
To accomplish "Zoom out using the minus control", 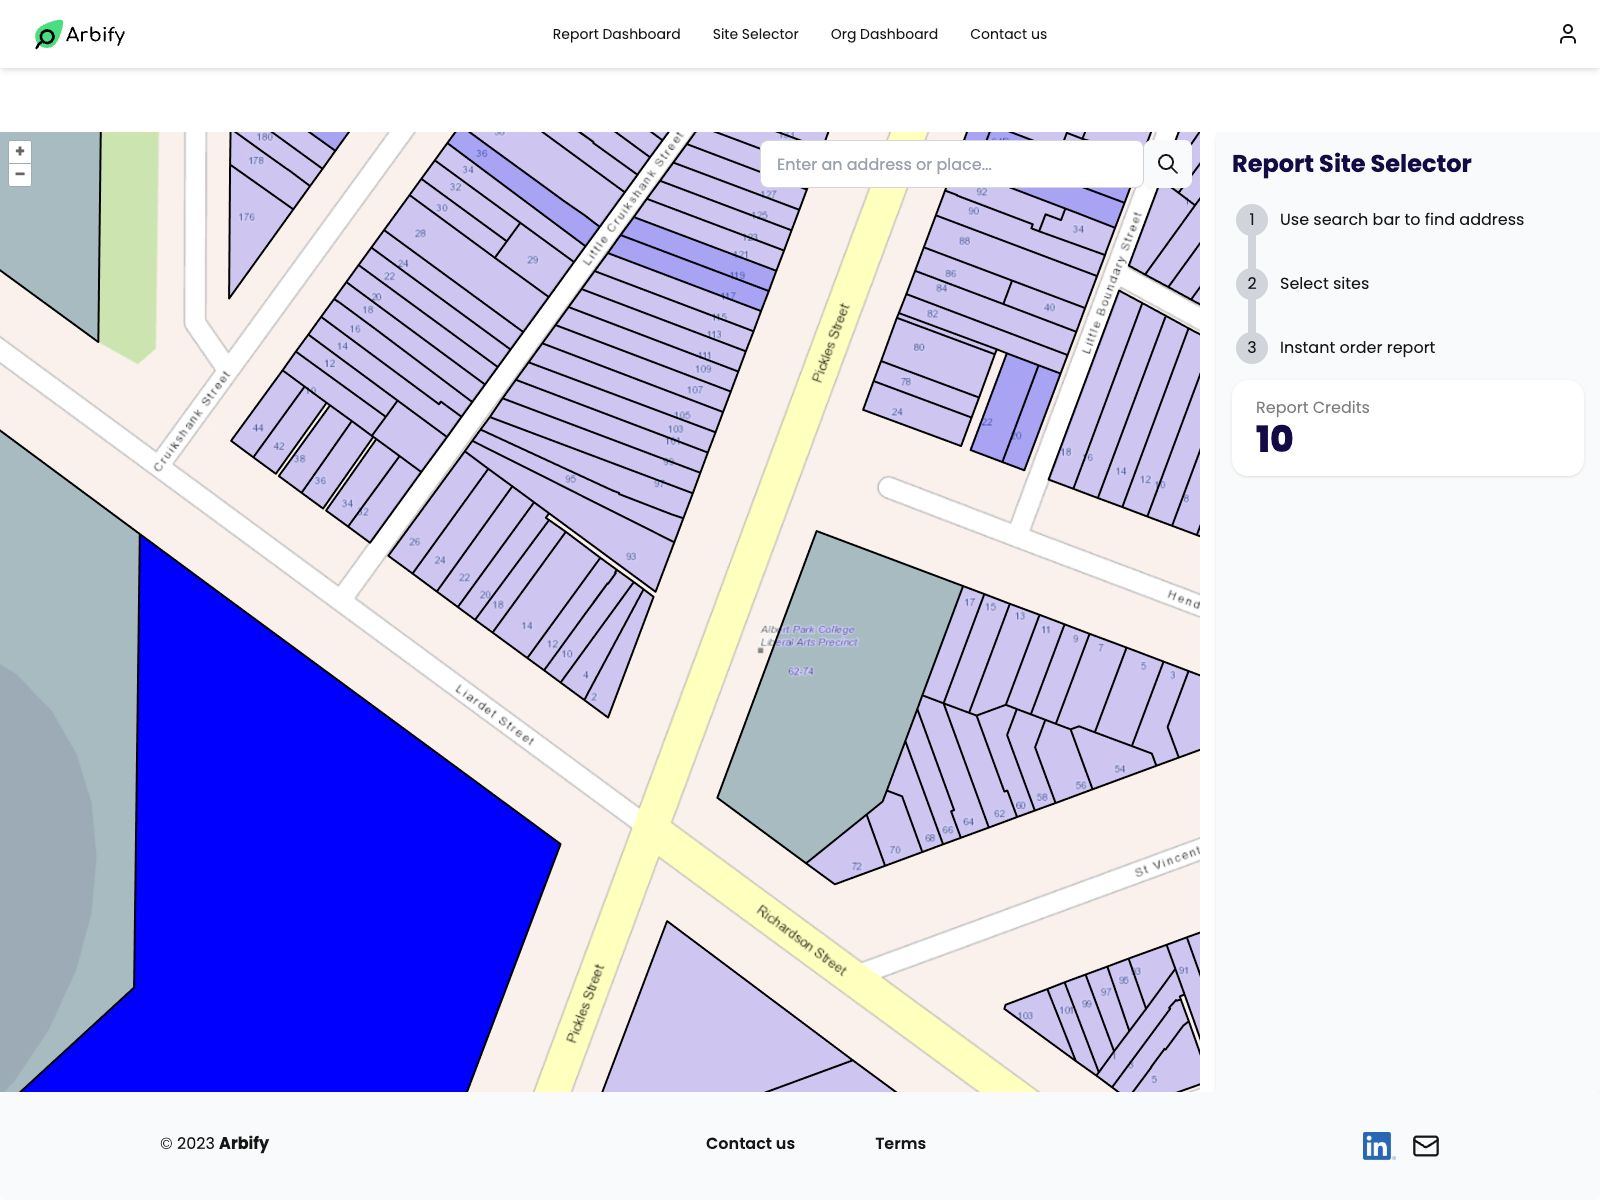I will [20, 174].
